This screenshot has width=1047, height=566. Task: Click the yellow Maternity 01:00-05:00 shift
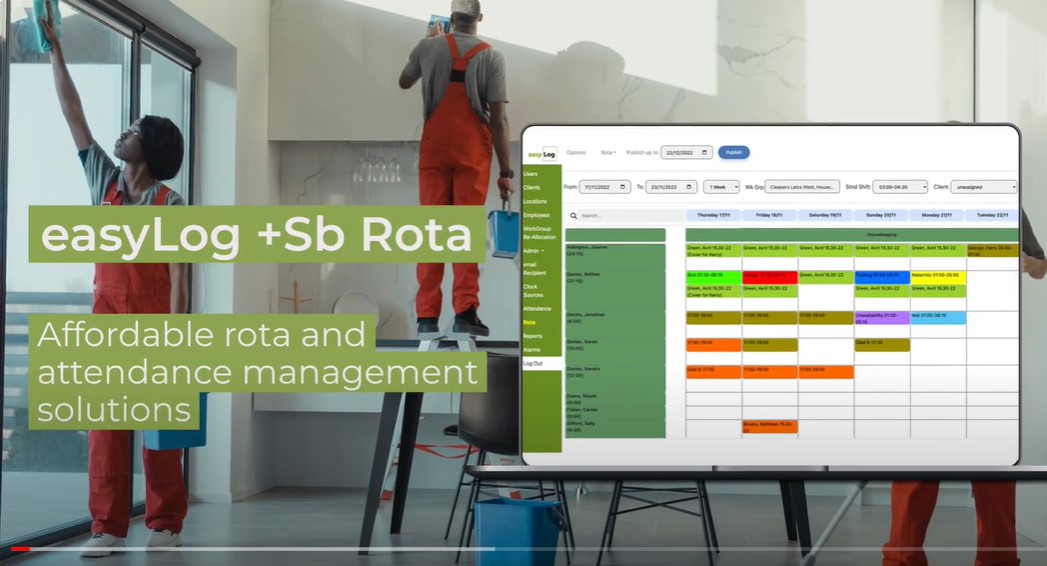pyautogui.click(x=937, y=277)
